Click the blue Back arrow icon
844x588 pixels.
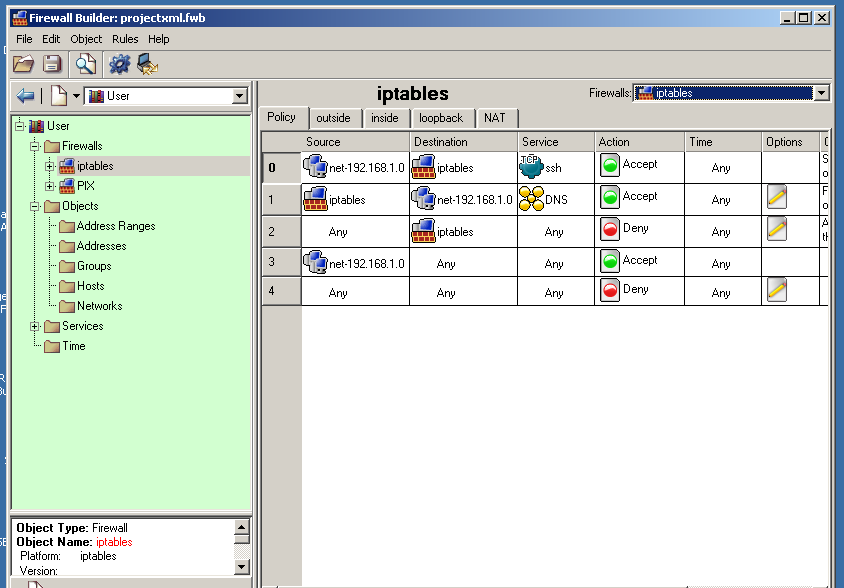tap(25, 96)
